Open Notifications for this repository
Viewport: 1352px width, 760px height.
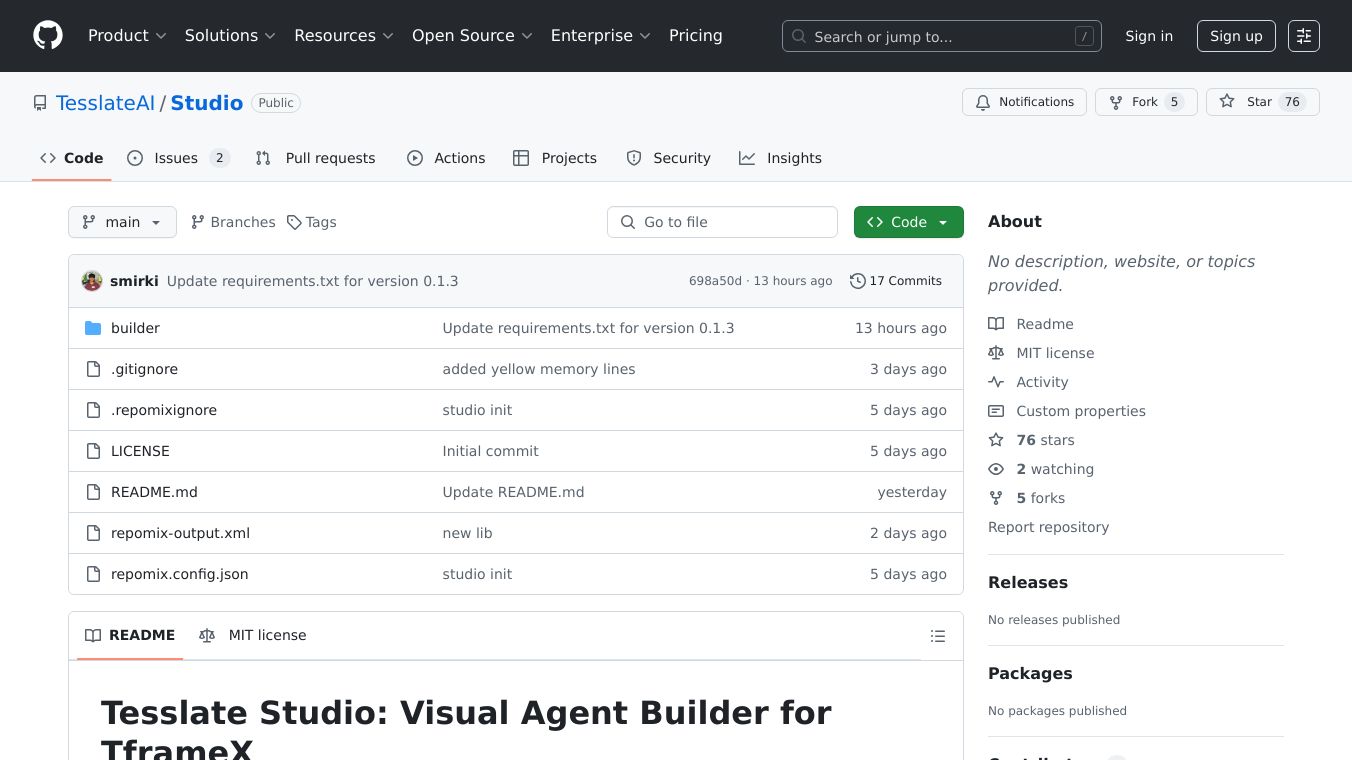pyautogui.click(x=1024, y=102)
